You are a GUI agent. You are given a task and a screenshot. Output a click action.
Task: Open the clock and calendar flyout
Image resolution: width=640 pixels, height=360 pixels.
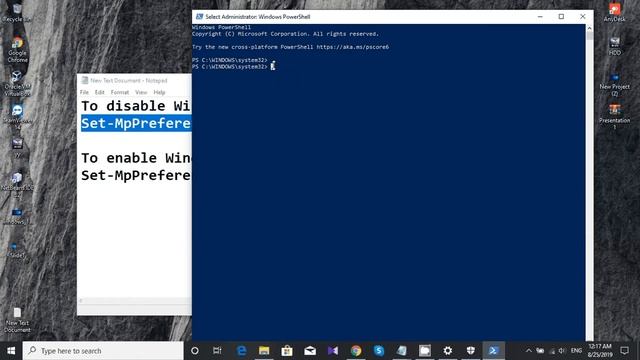click(600, 351)
